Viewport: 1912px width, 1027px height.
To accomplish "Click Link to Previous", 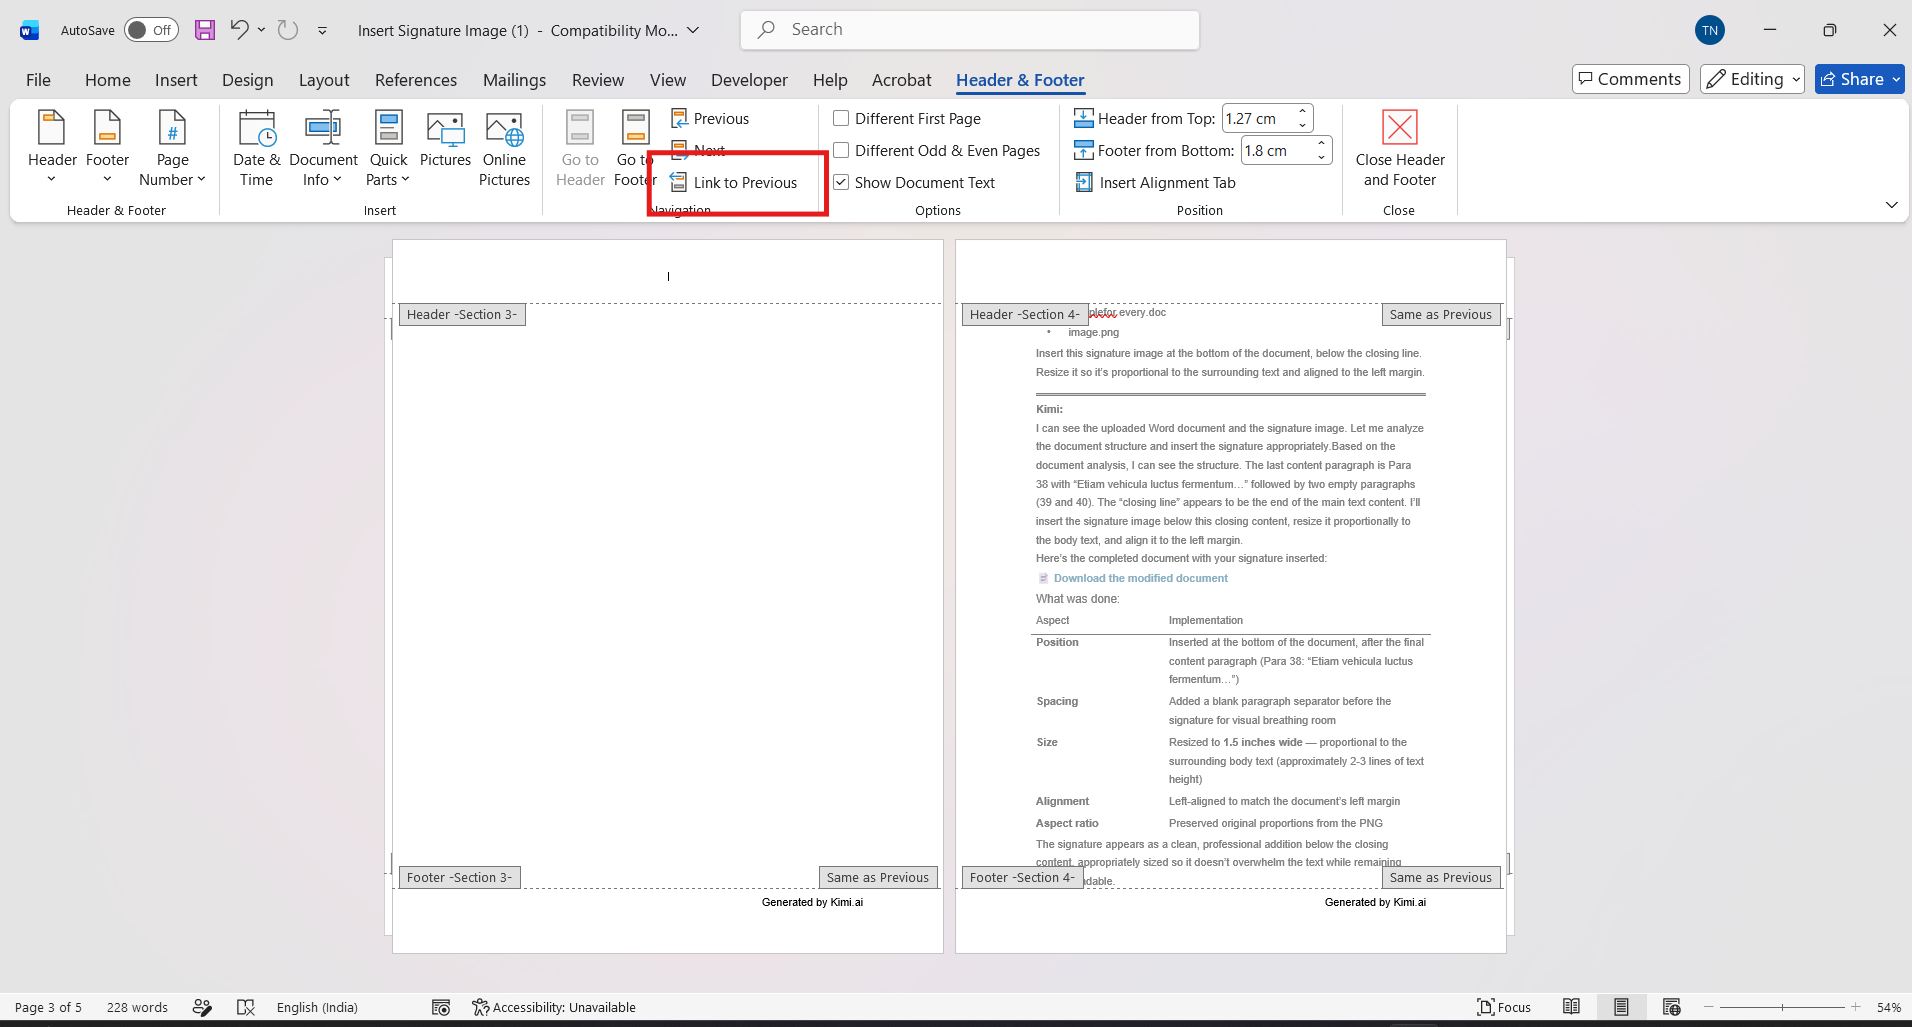I will pyautogui.click(x=734, y=182).
